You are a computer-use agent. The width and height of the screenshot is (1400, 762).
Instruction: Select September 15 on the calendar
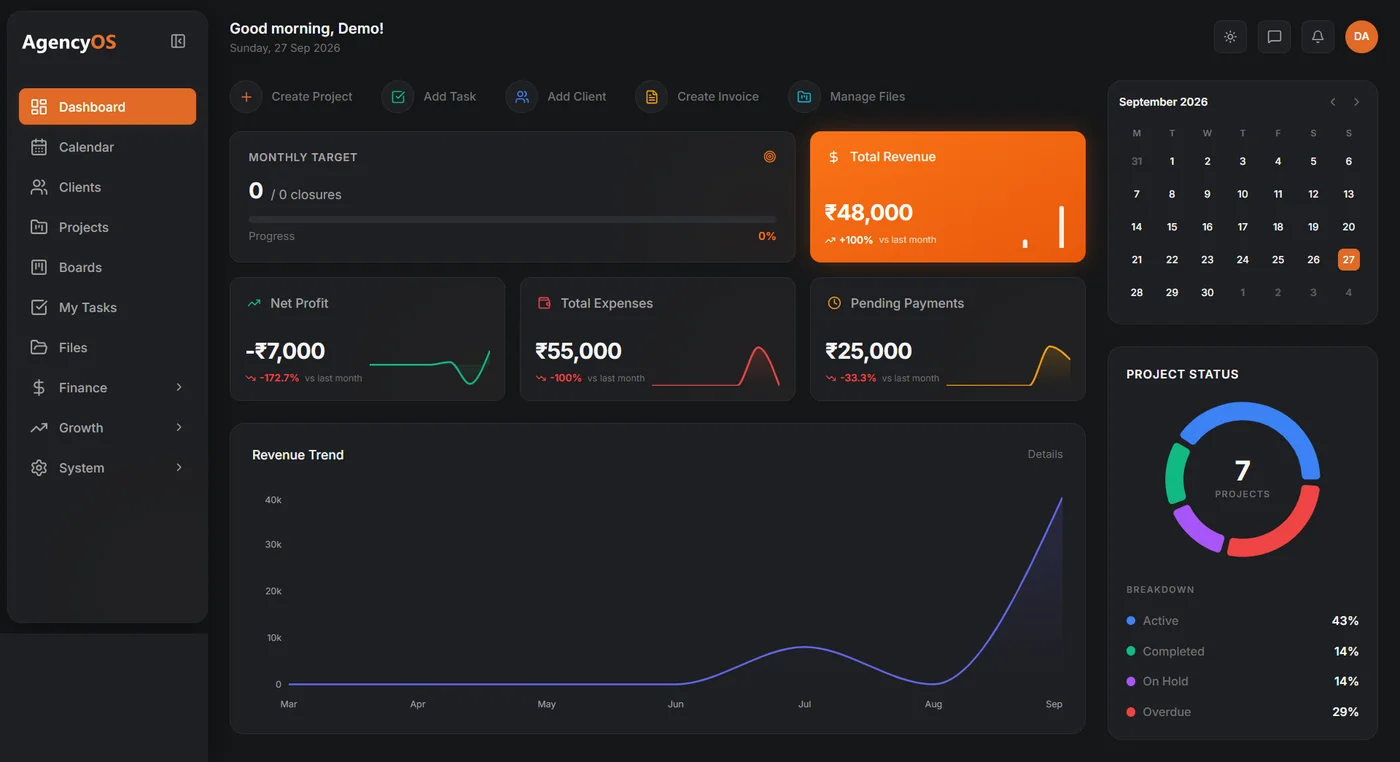[x=1172, y=227]
